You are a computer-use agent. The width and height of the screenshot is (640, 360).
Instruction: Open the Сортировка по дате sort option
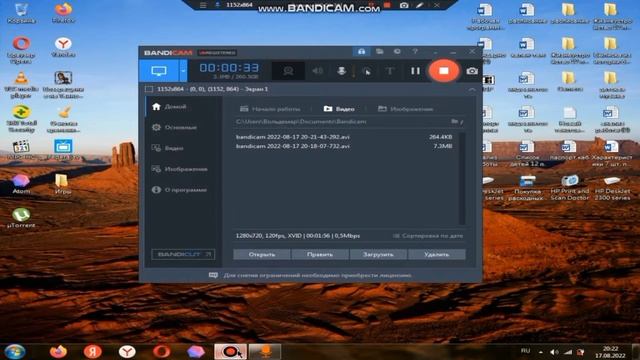point(428,236)
